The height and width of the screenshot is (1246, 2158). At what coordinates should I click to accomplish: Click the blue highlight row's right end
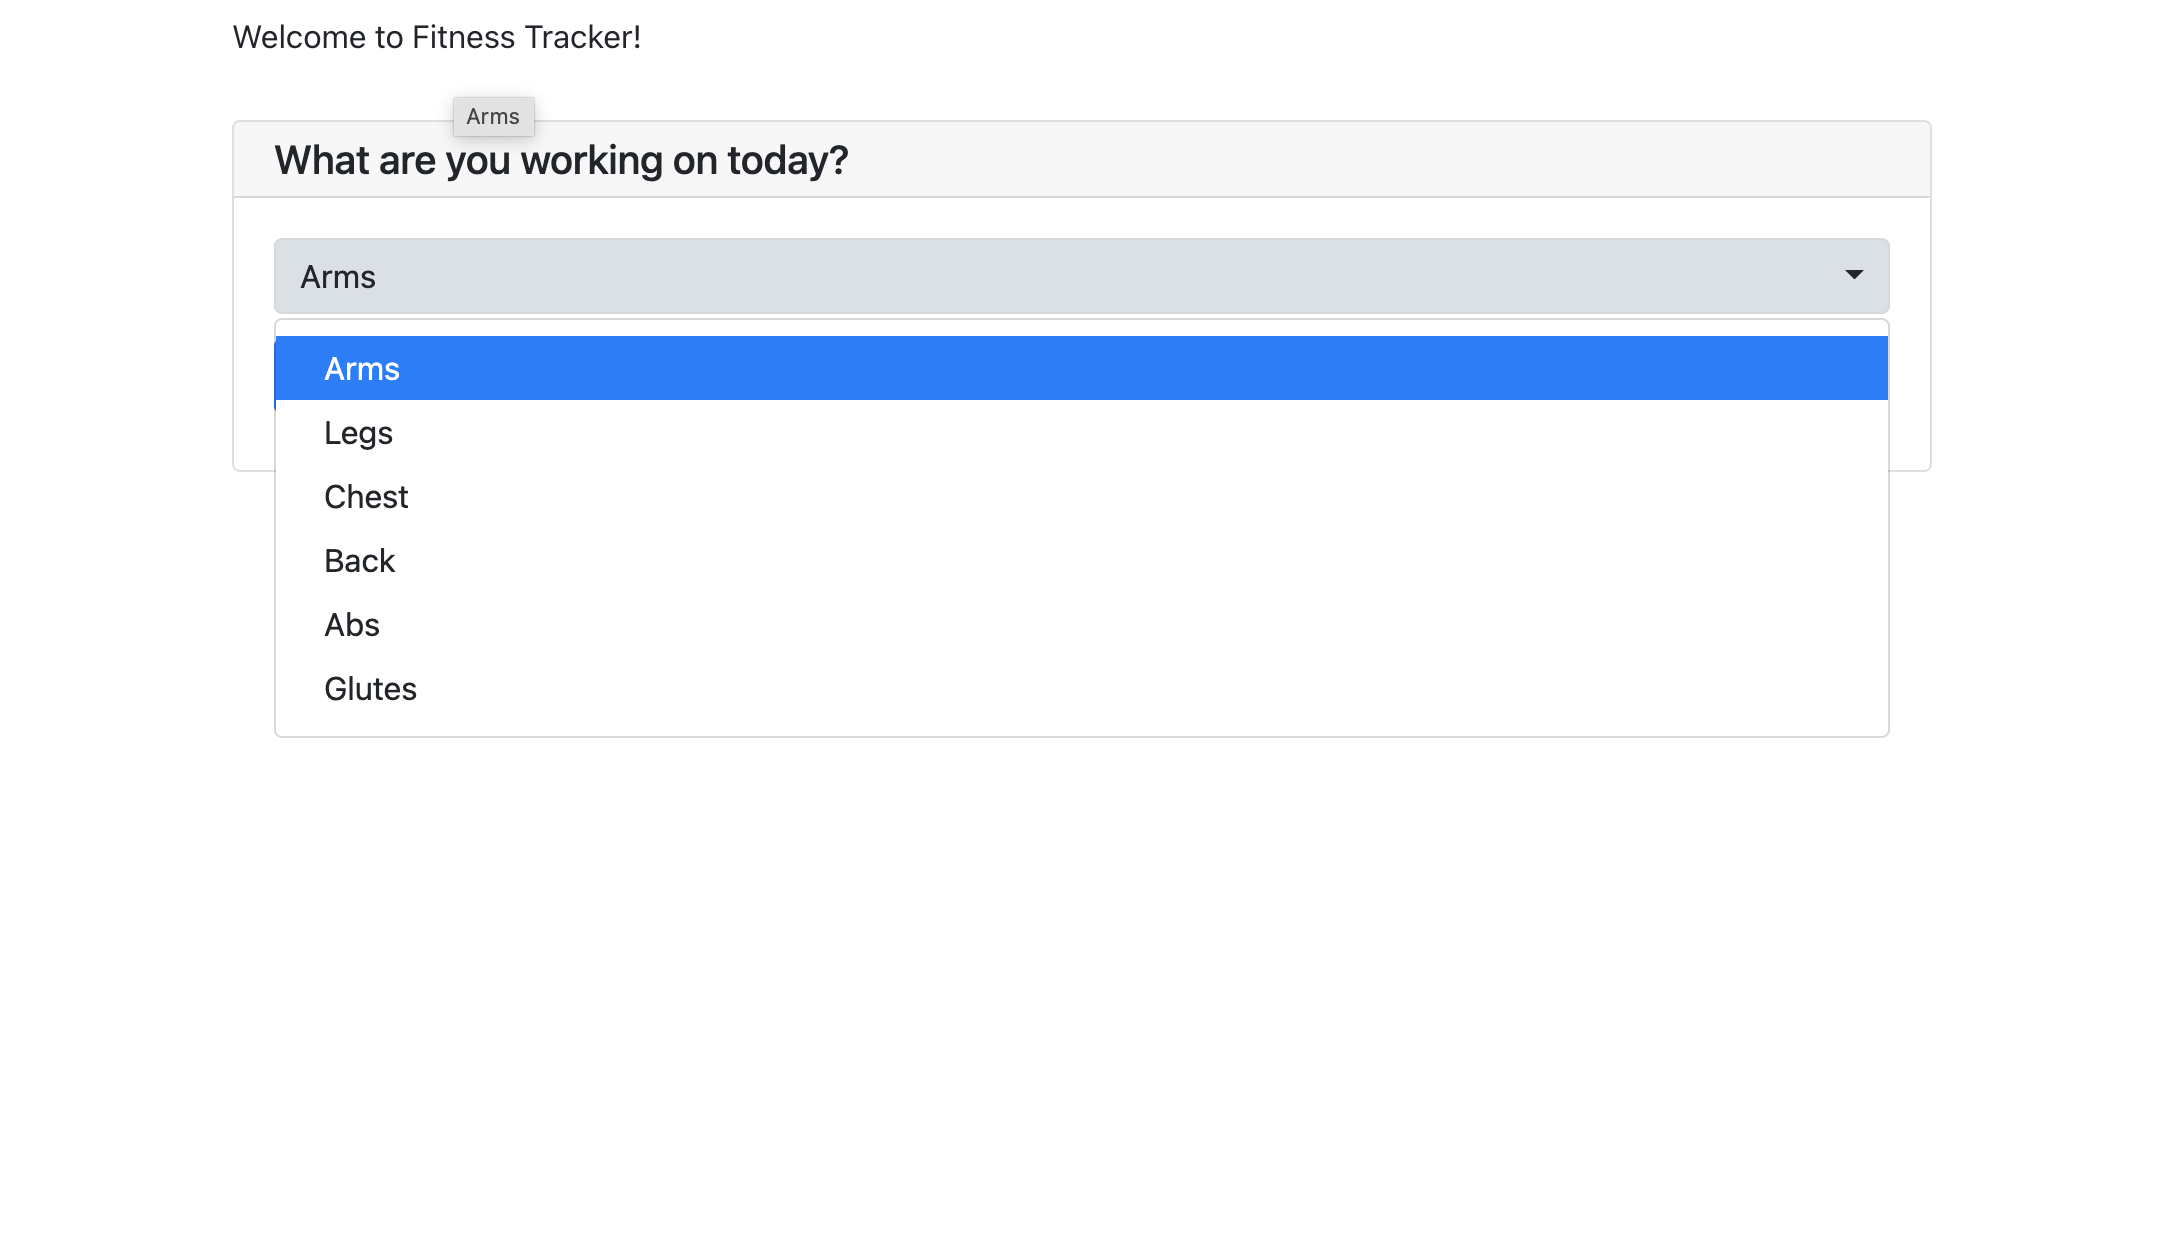pyautogui.click(x=1700, y=368)
